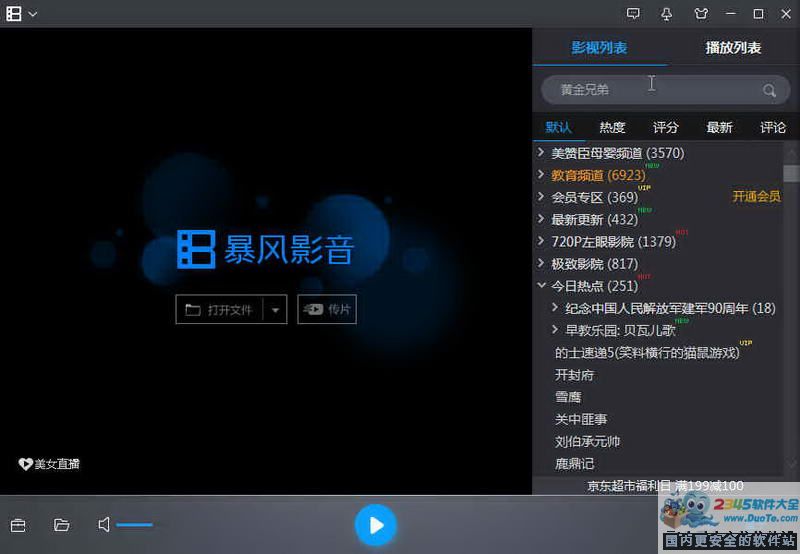Expand the 最新更新 category

[541, 218]
